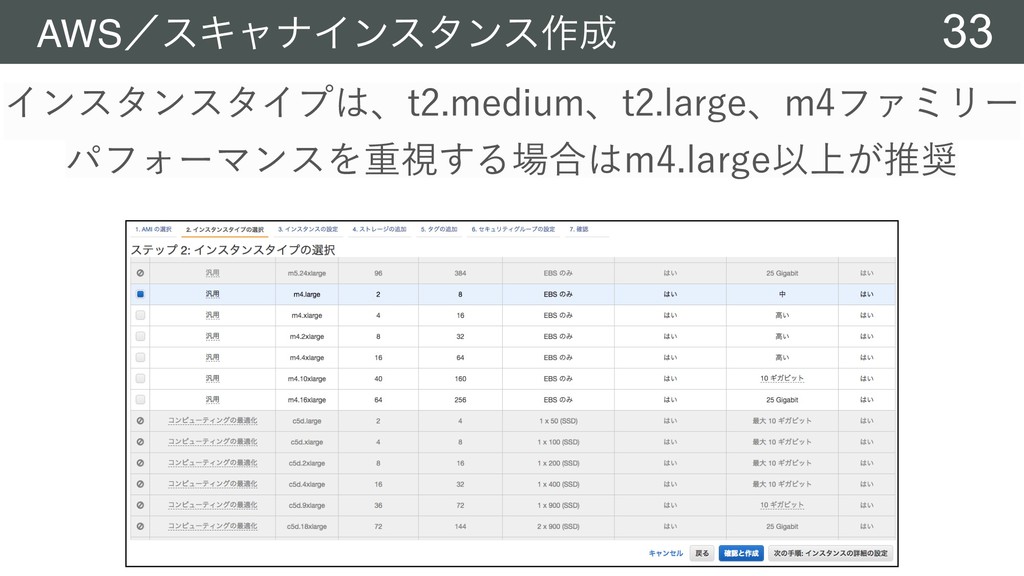This screenshot has height=576, width=1024.
Task: Click the 25 Gigabit cell in the m4.16xlarge row
Action: [x=782, y=400]
